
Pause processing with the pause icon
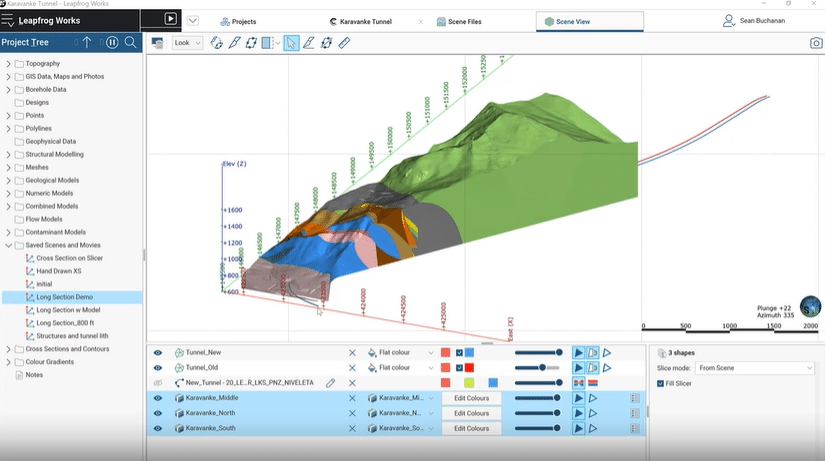point(112,43)
